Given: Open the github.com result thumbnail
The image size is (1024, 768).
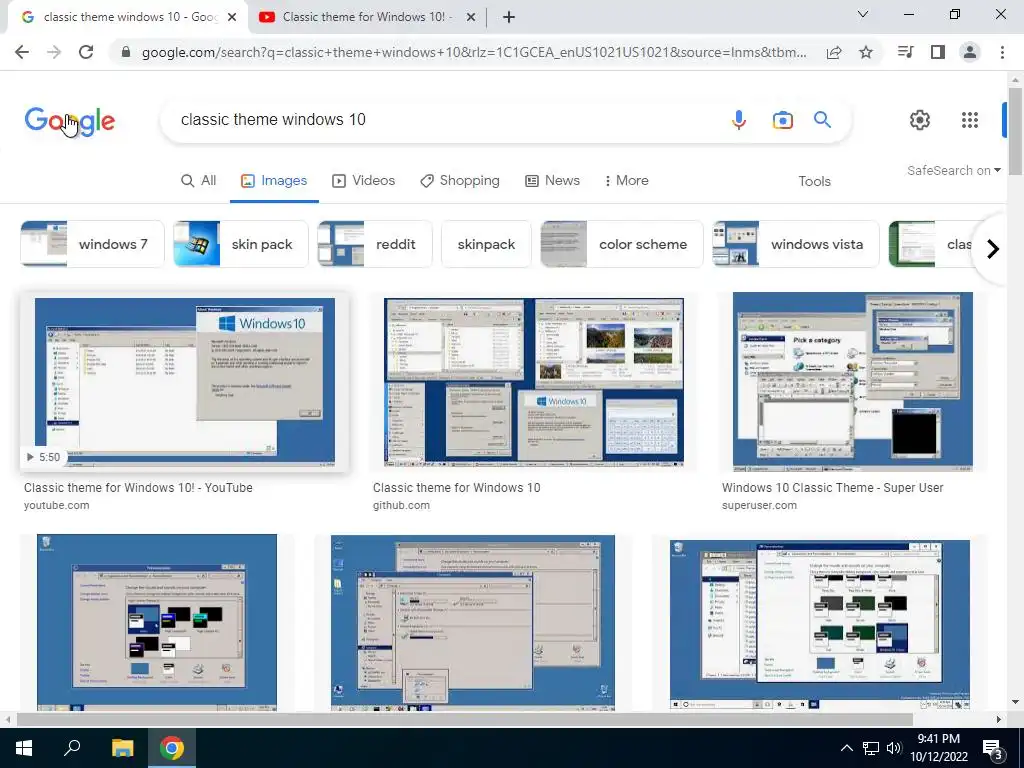Looking at the screenshot, I should pyautogui.click(x=534, y=382).
